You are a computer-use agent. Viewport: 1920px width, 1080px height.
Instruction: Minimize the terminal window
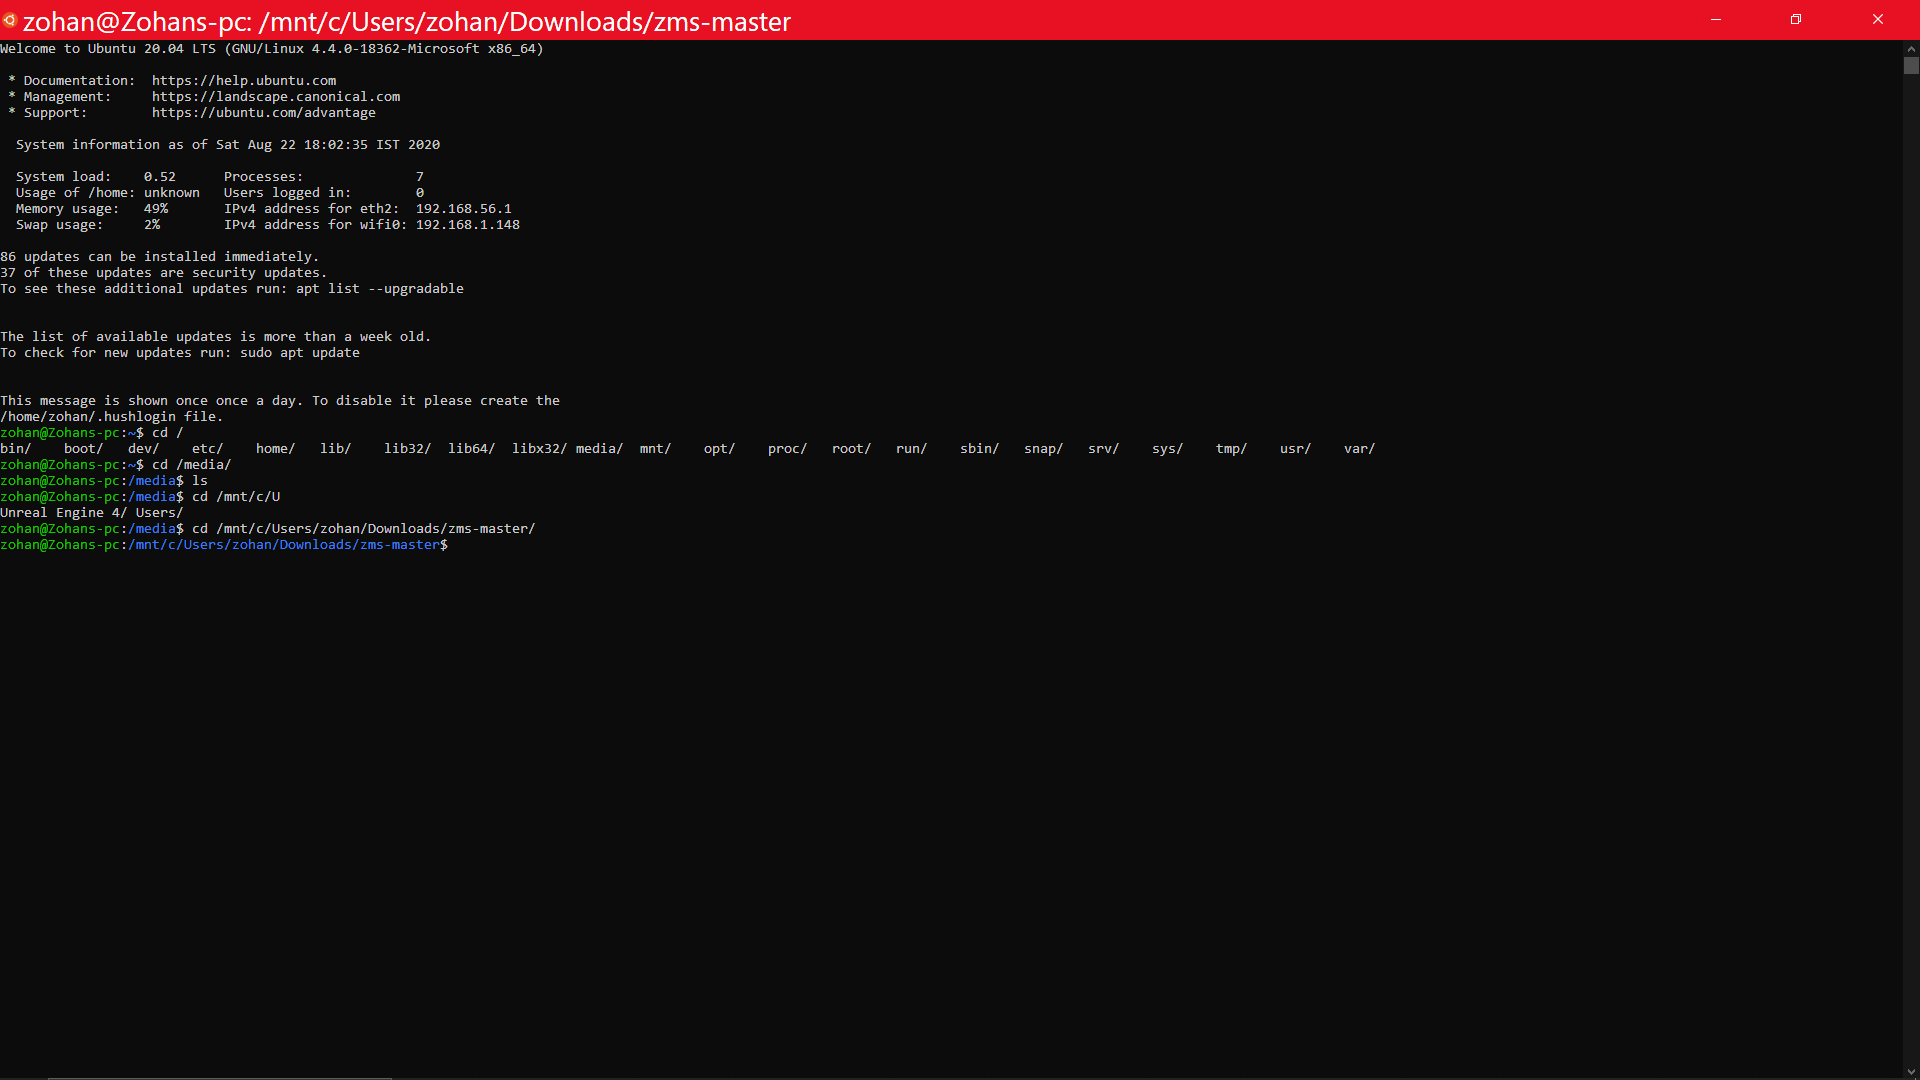[x=1716, y=20]
